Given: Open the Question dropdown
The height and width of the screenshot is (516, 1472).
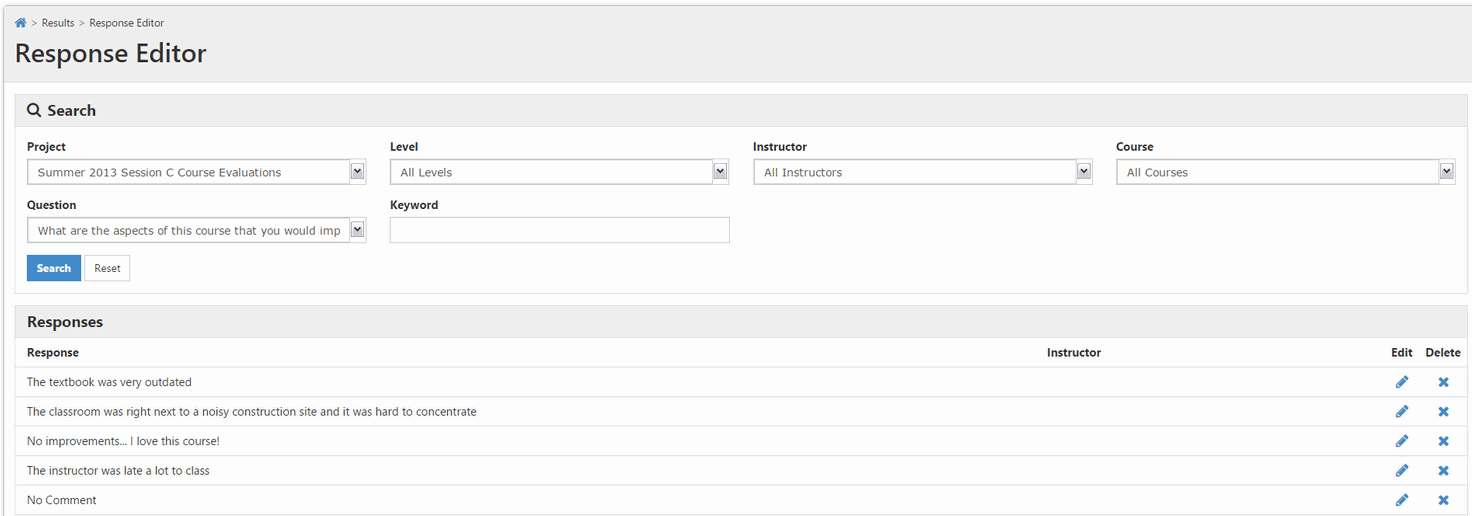Looking at the screenshot, I should point(196,230).
